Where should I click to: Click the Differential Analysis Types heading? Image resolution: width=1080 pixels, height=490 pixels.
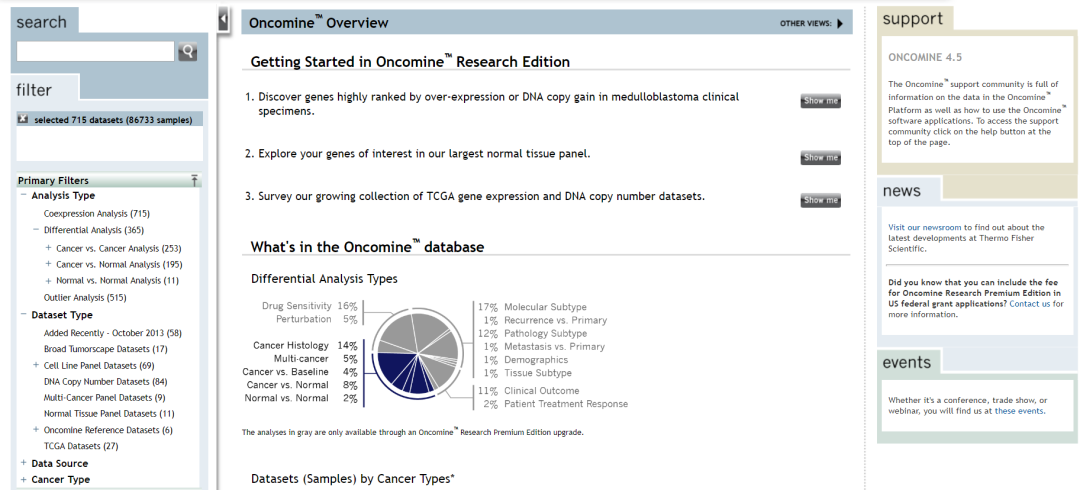click(x=324, y=279)
